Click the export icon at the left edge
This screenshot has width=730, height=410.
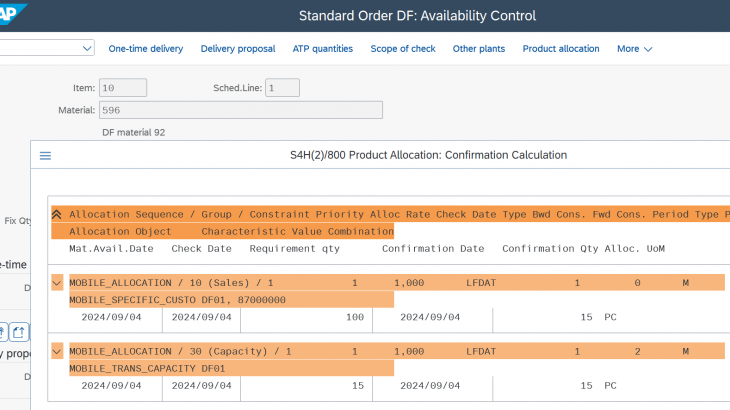19,332
